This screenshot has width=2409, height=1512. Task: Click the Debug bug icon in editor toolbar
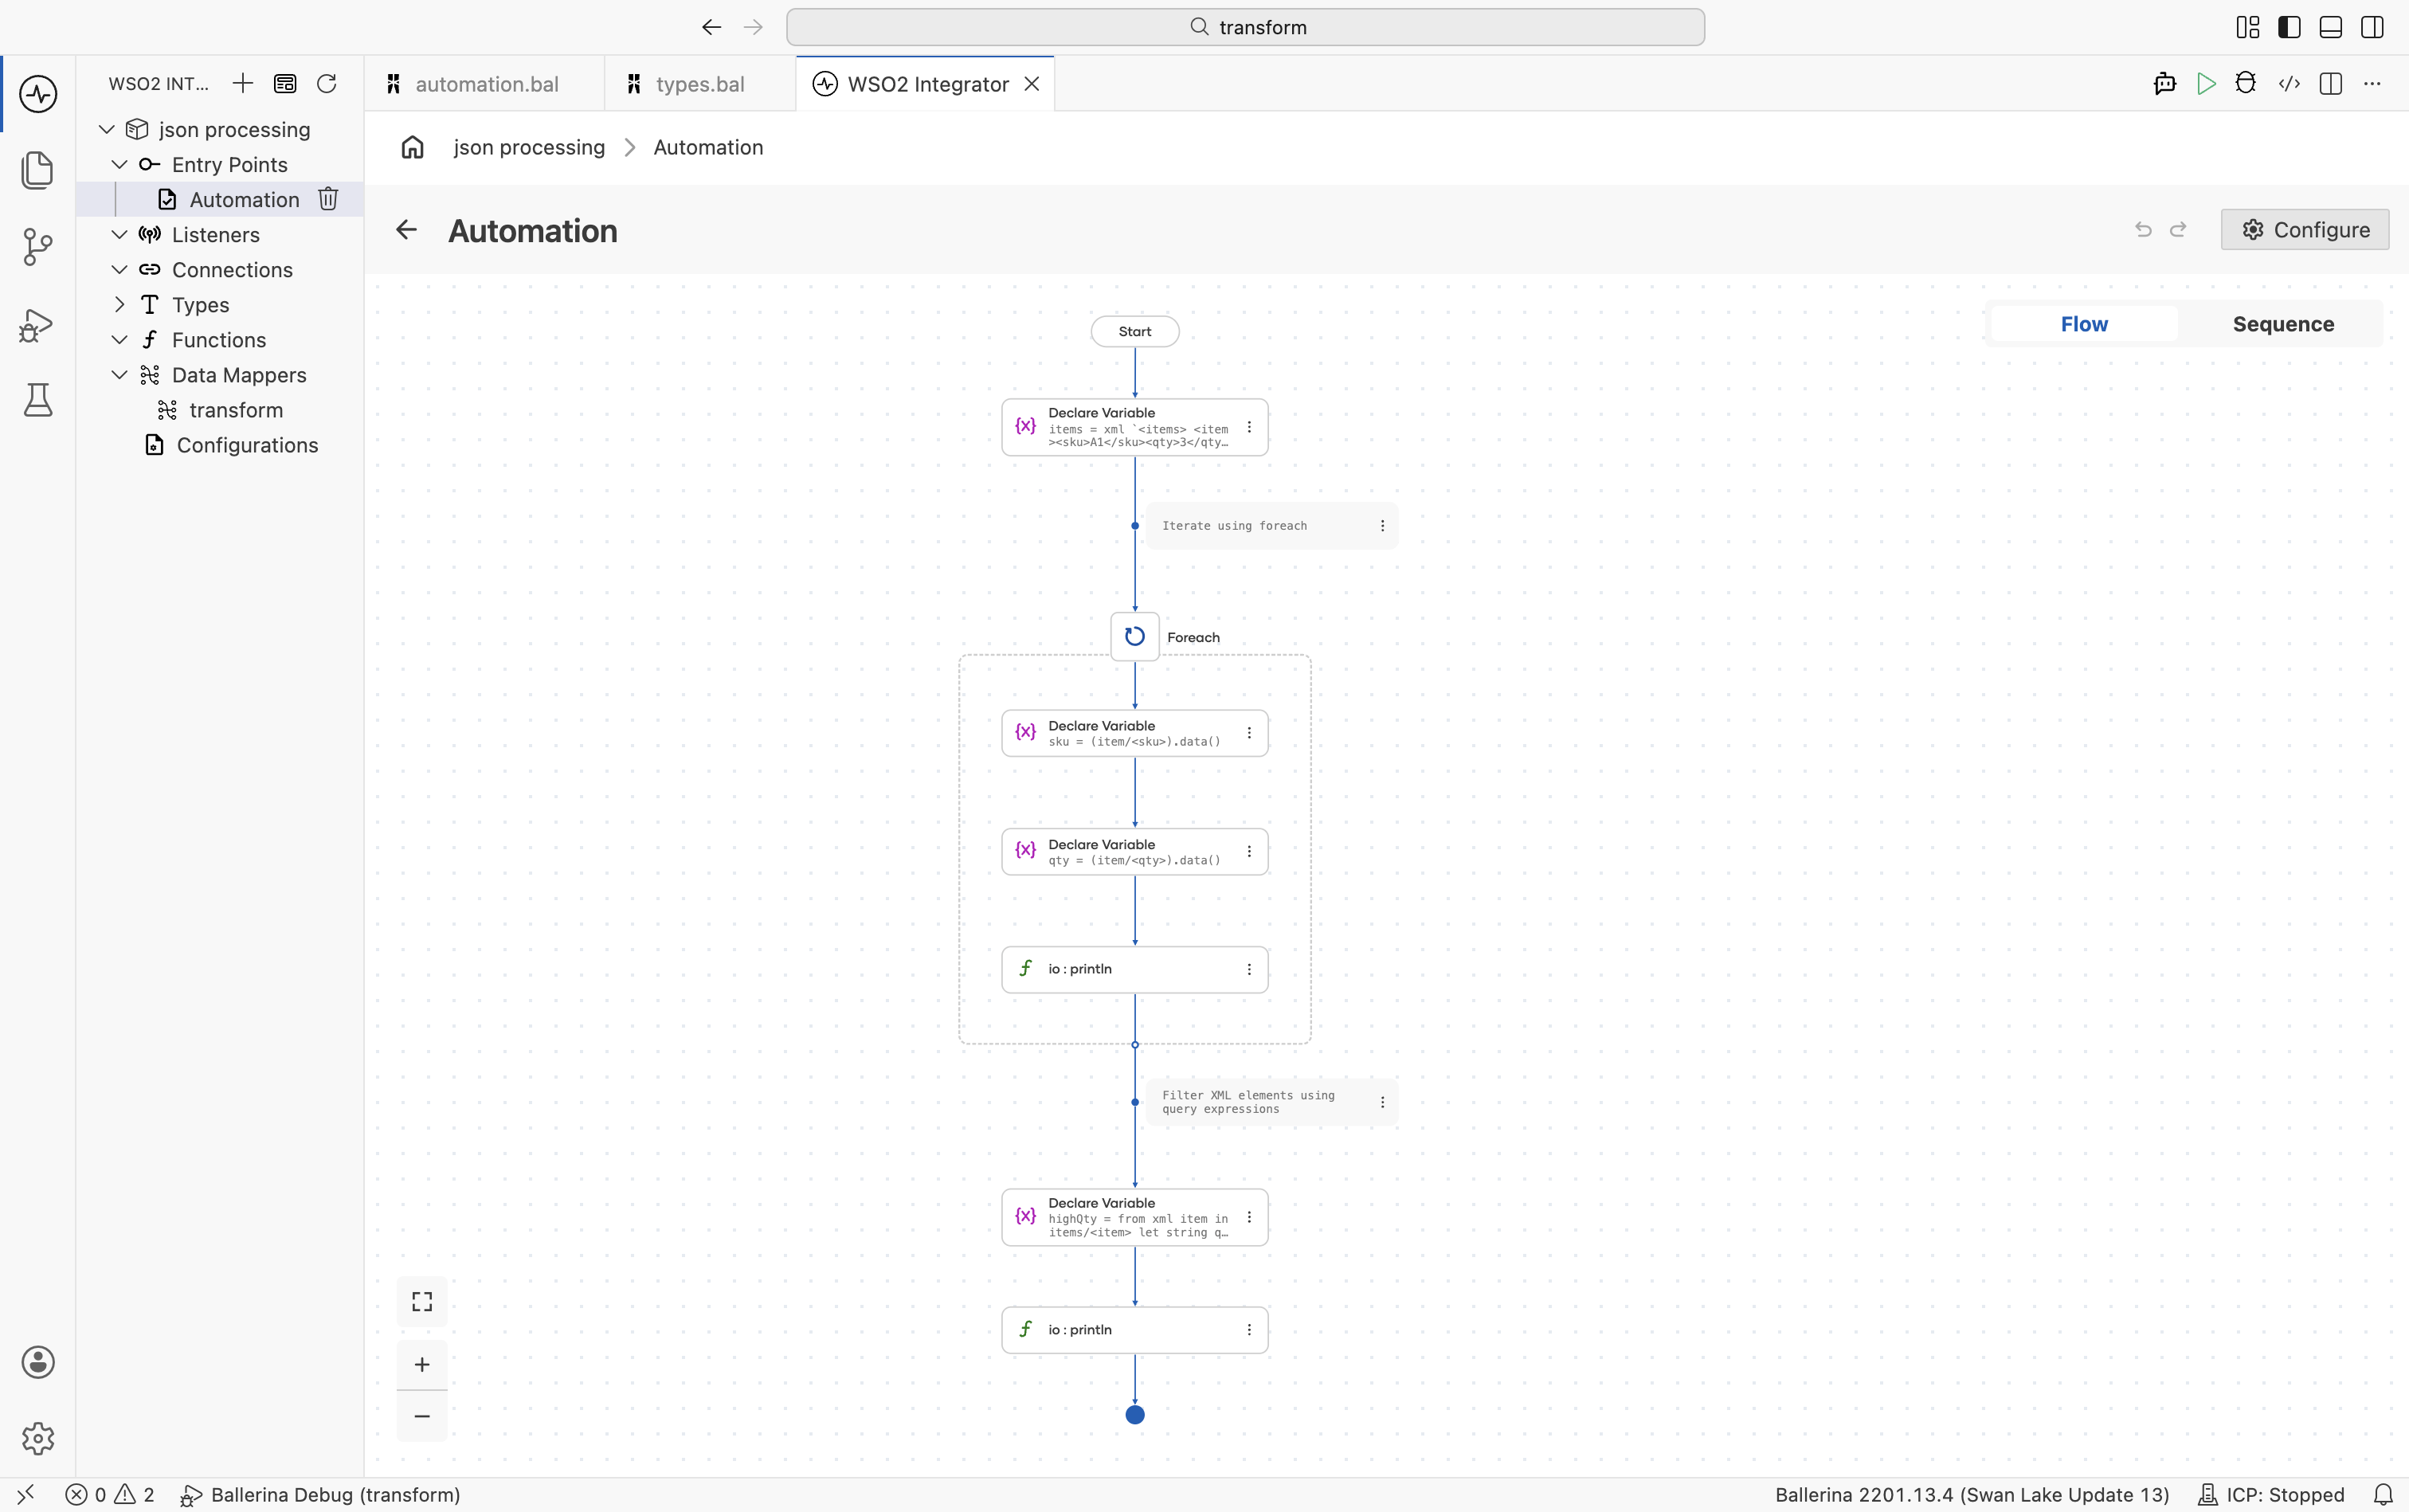point(2246,84)
